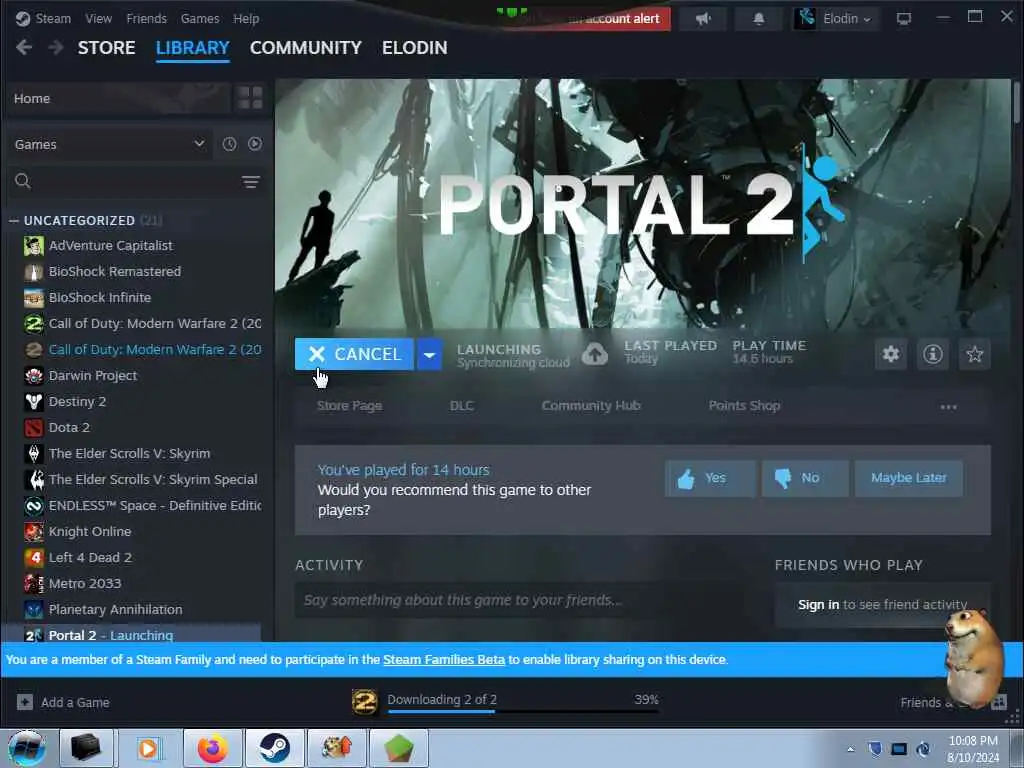The height and width of the screenshot is (768, 1024).
Task: Go to the STORE tab
Action: (106, 48)
